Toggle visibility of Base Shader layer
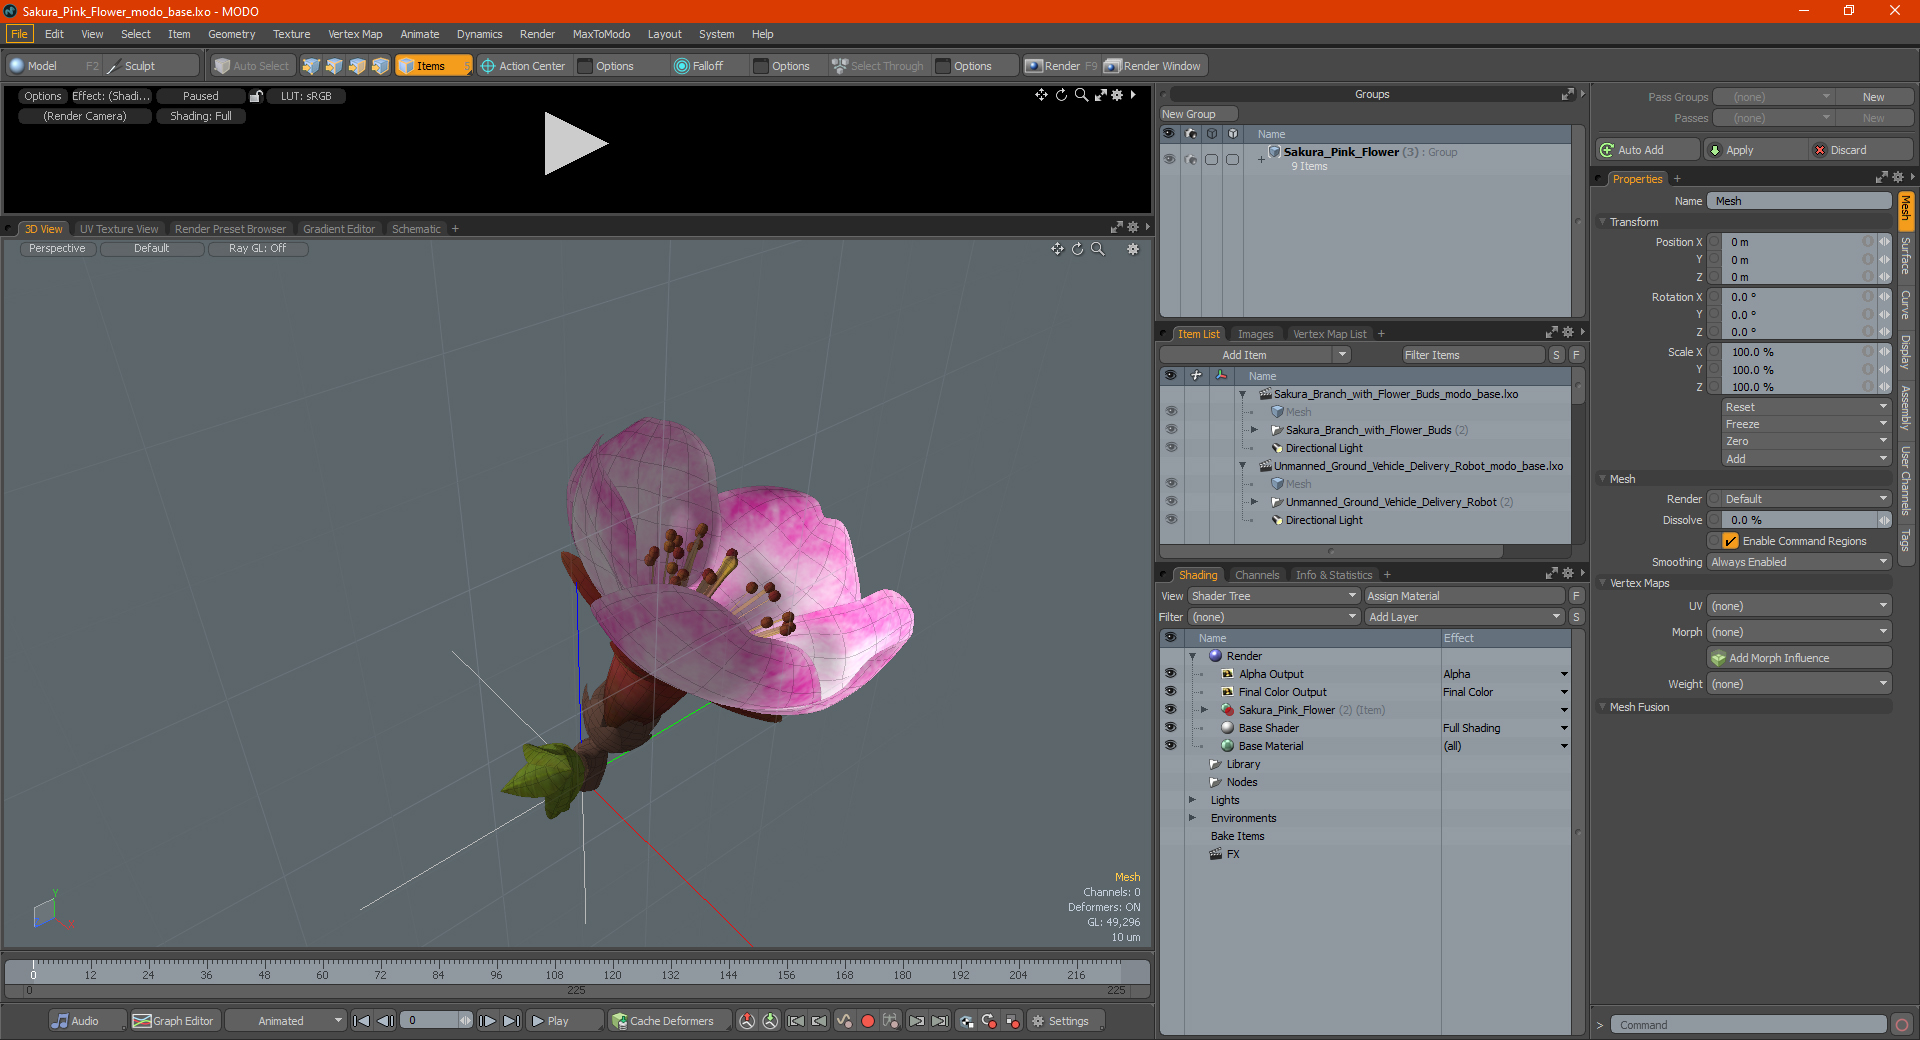 click(1170, 728)
